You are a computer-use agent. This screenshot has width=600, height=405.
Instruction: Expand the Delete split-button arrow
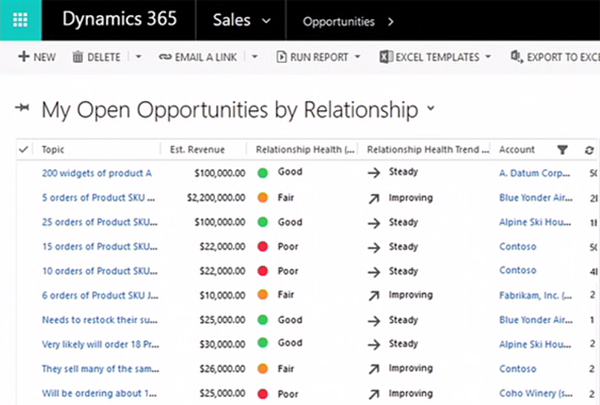138,57
